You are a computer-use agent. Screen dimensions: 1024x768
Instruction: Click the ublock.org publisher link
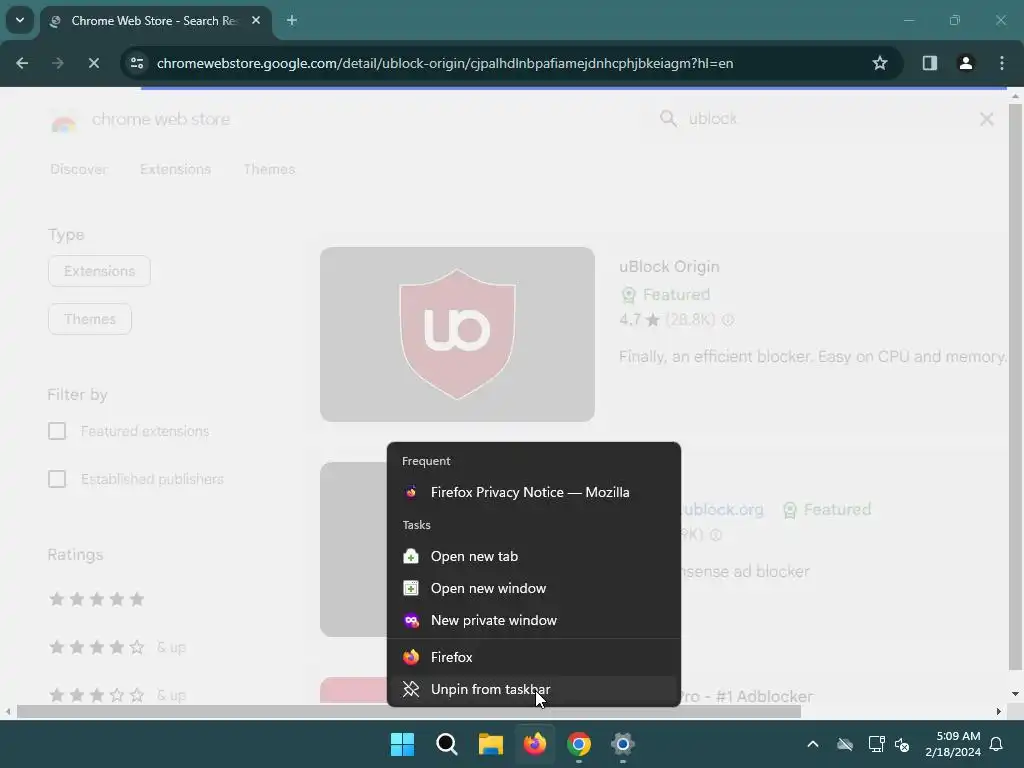pos(723,509)
